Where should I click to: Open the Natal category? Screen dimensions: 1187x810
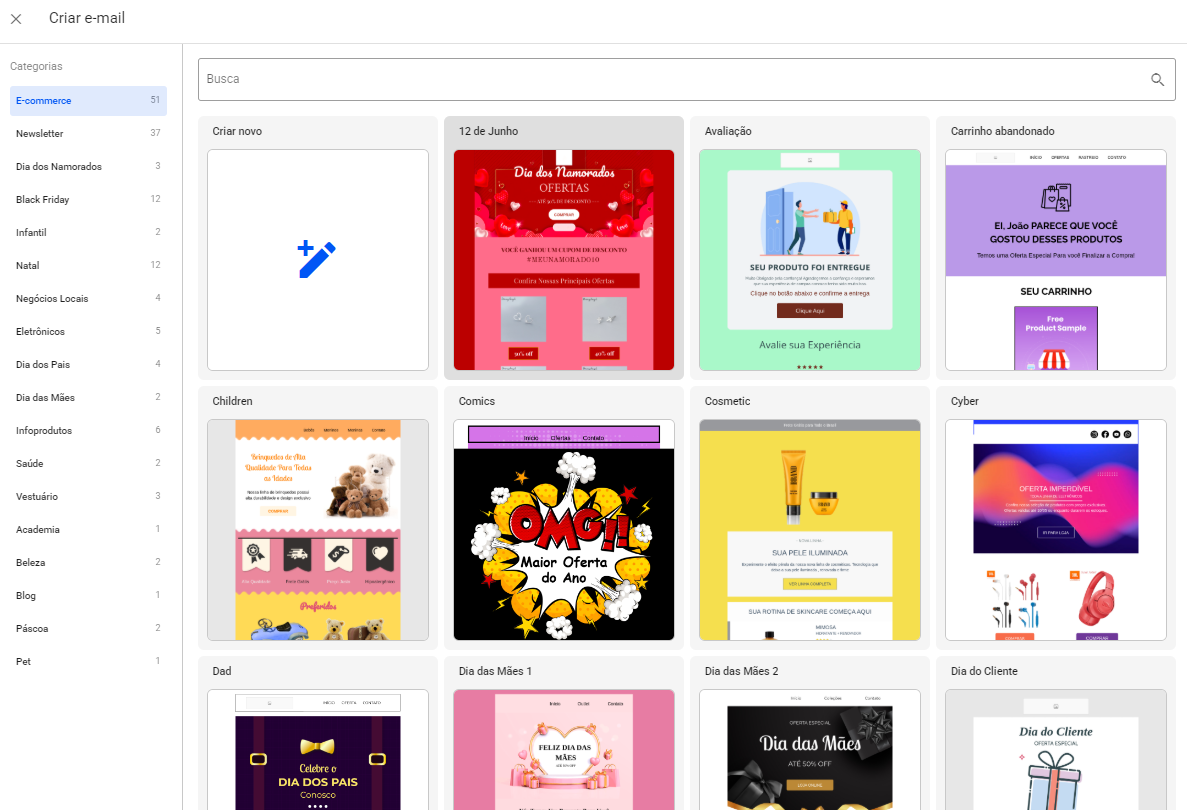pos(88,266)
